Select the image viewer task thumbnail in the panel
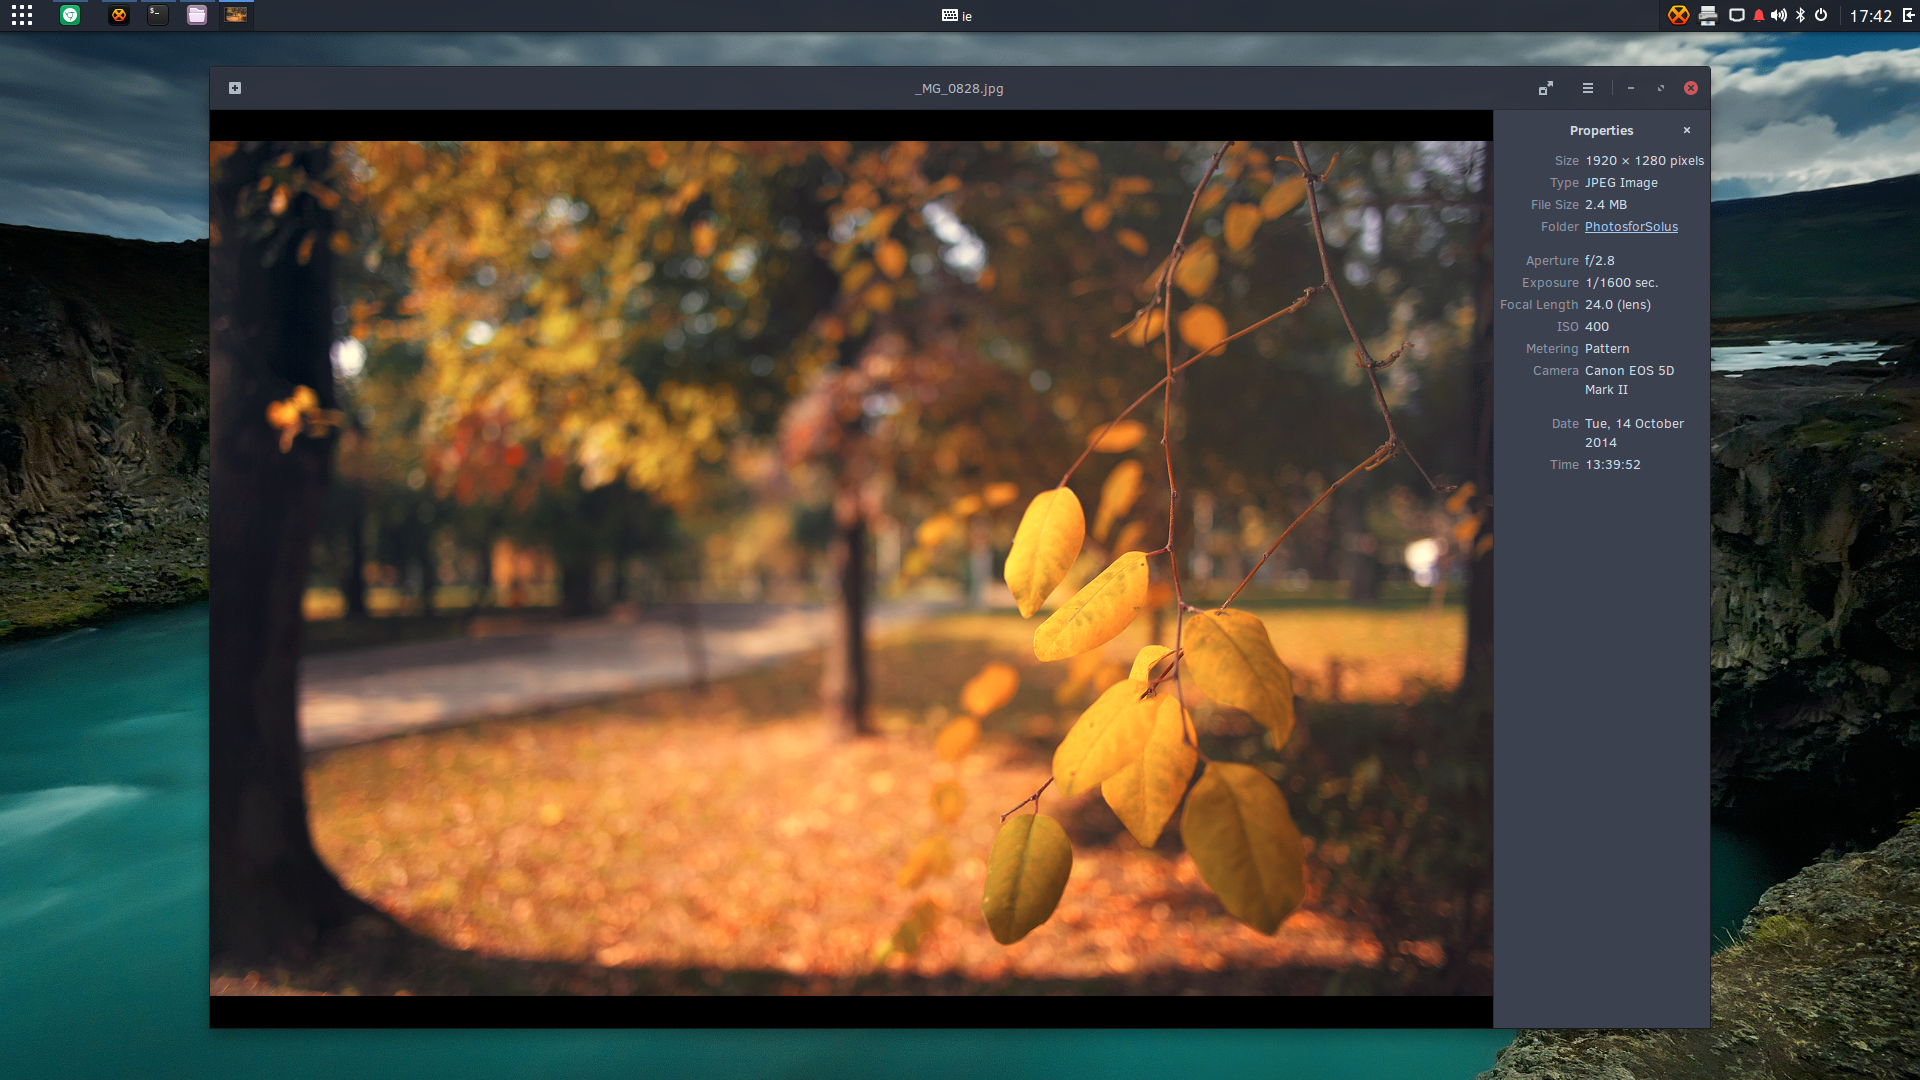 point(236,15)
